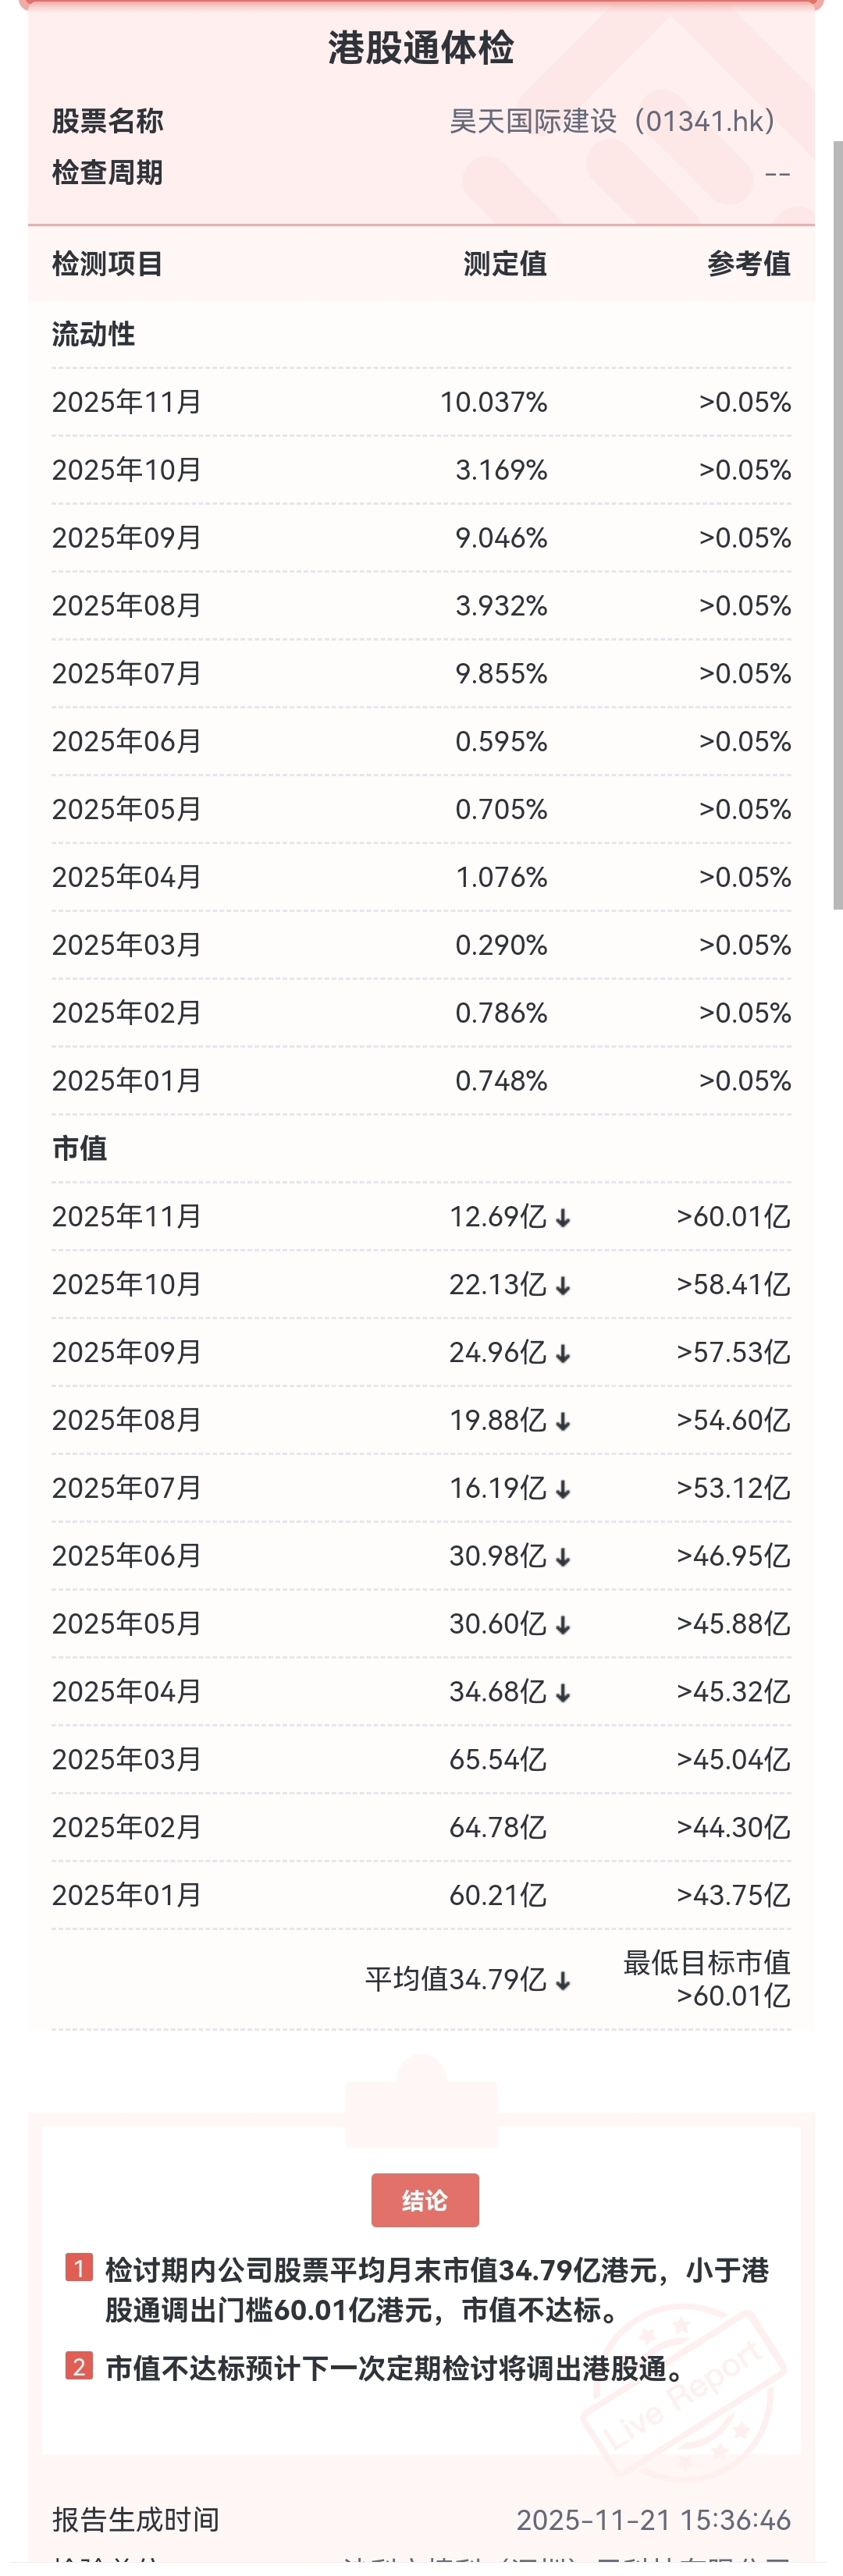
Task: Select the 2025年03月 market value 65.54亿
Action: tap(498, 1760)
